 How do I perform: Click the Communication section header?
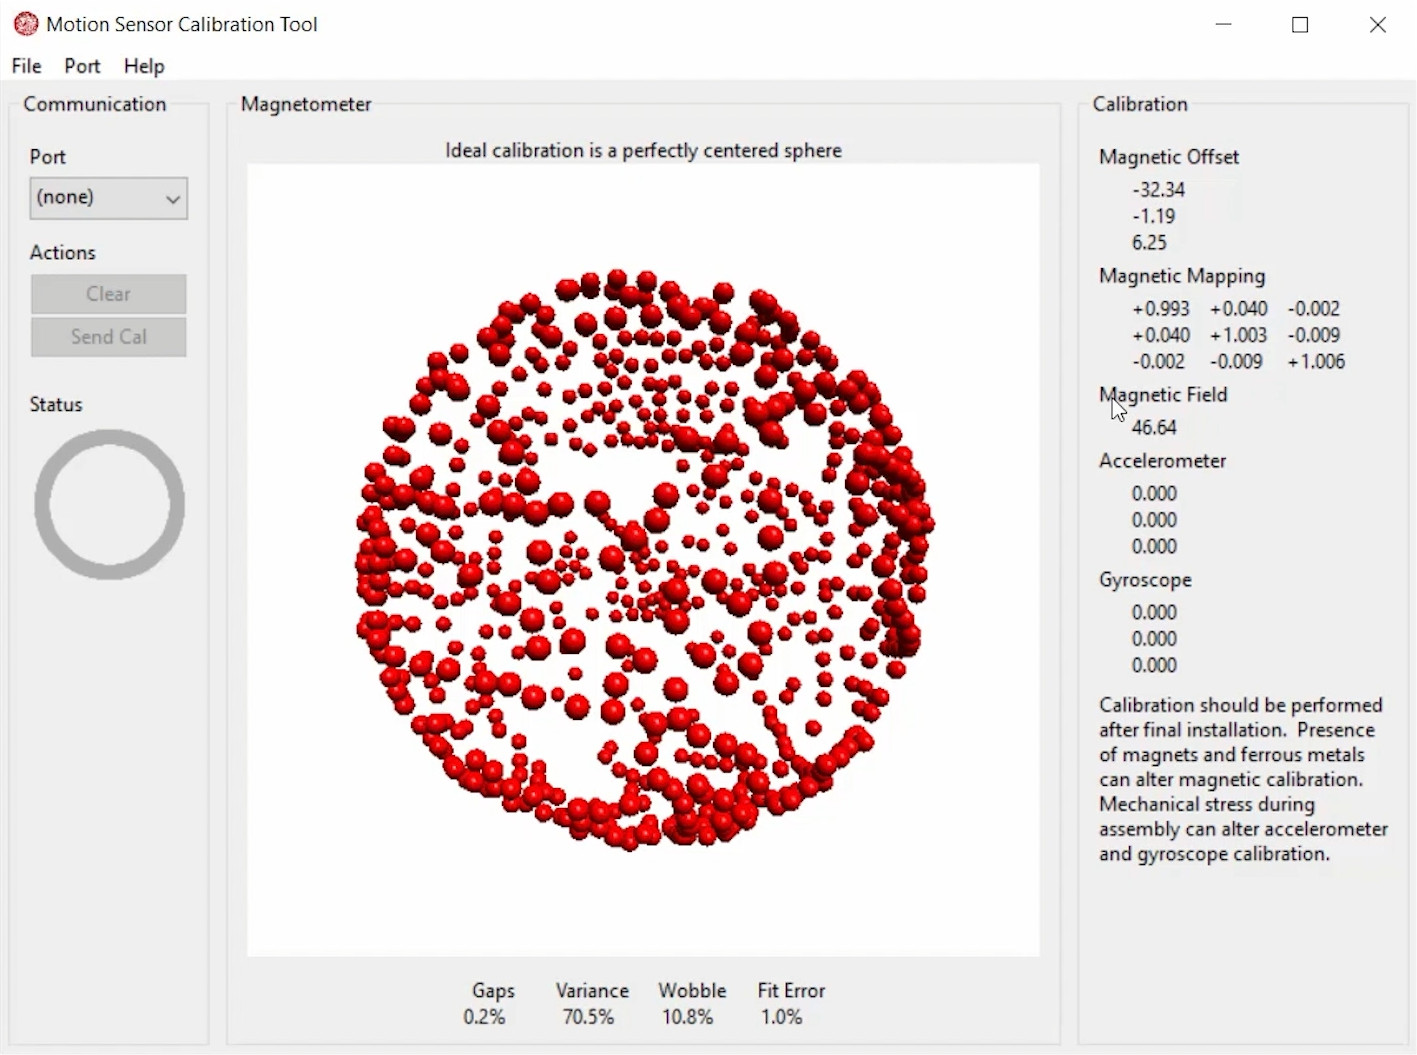[x=95, y=104]
